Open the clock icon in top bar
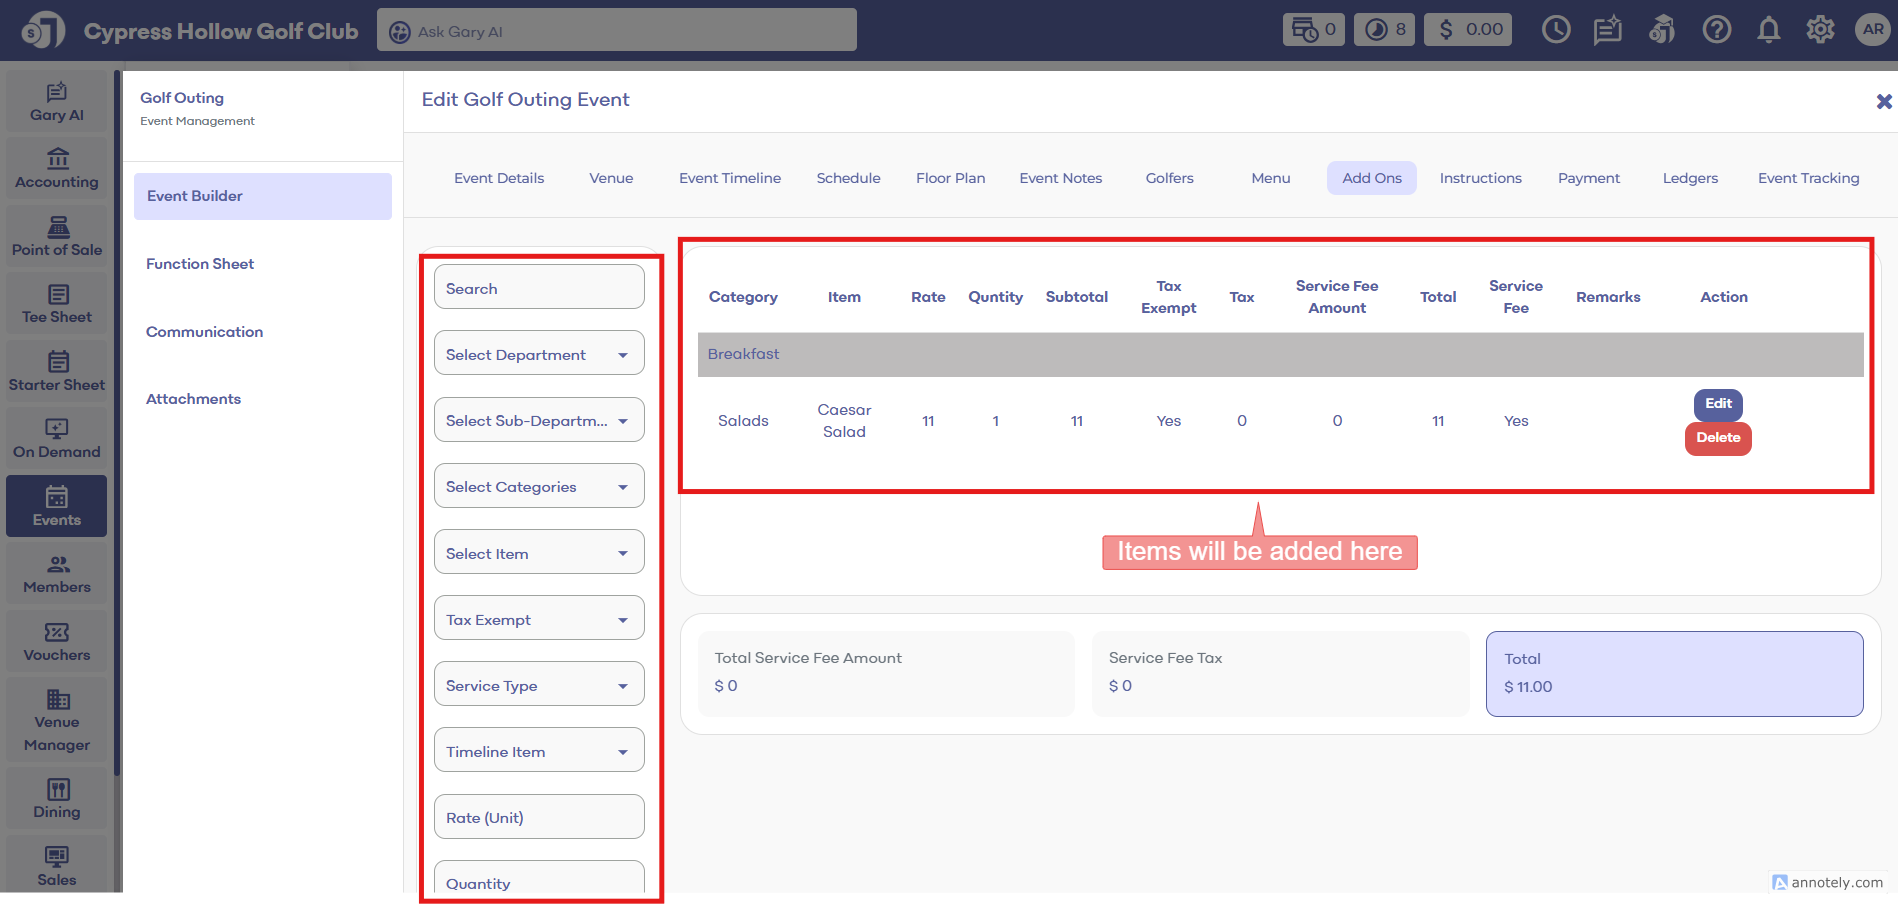Screen dimensions: 1898x904 (1555, 30)
